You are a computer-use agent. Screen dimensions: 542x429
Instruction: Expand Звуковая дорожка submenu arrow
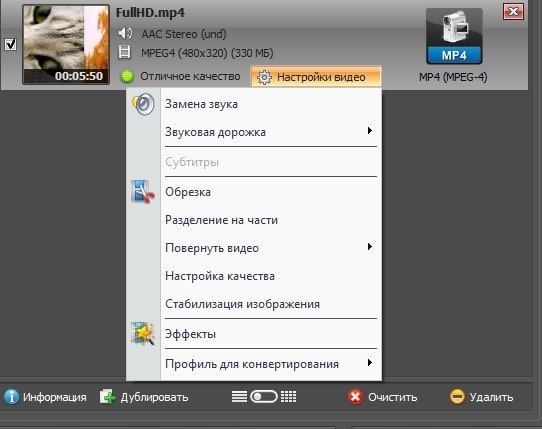370,131
